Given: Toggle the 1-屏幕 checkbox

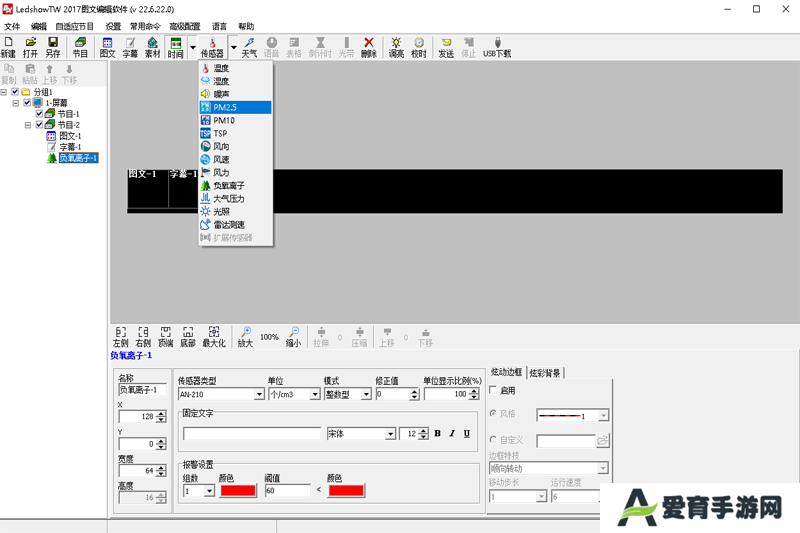Looking at the screenshot, I should pos(28,103).
